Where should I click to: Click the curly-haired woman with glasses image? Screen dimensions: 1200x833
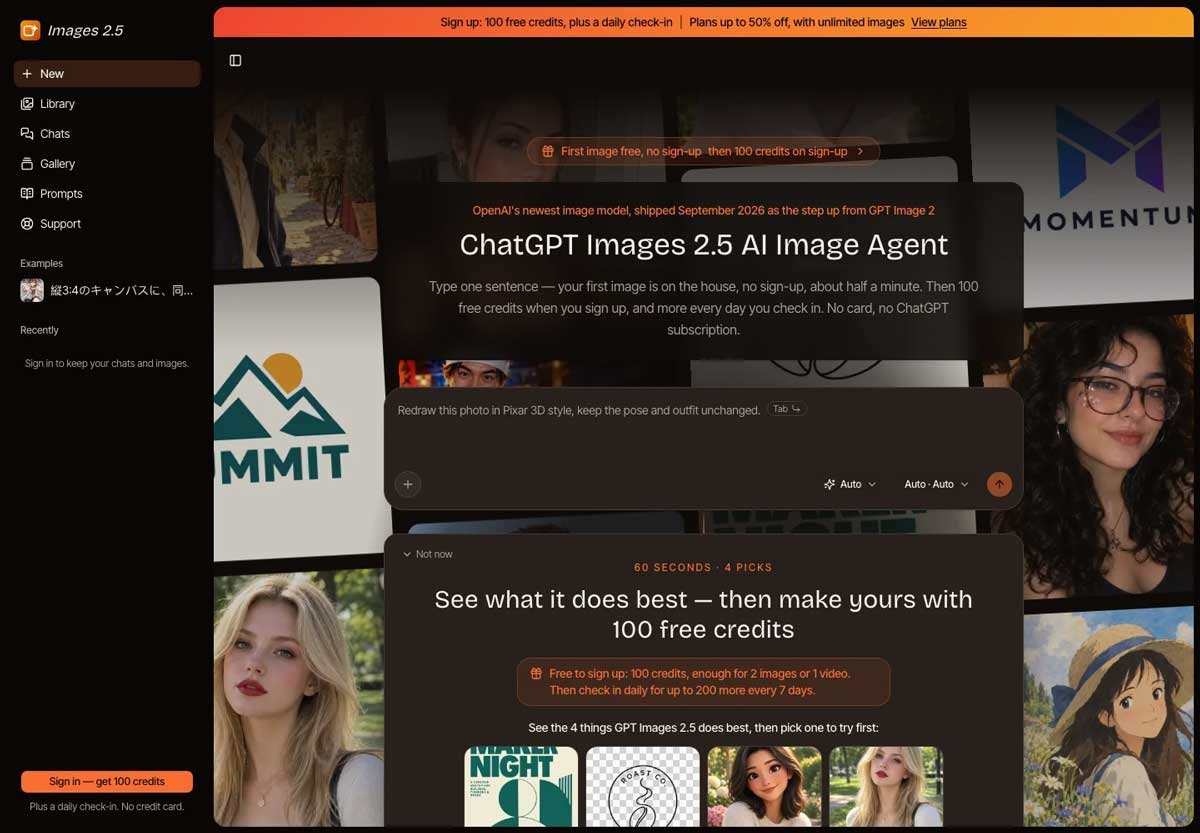[1108, 454]
